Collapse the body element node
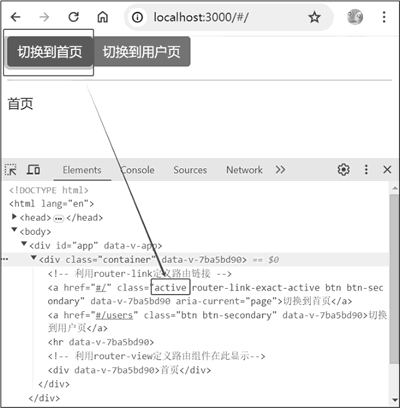 pyautogui.click(x=14, y=230)
